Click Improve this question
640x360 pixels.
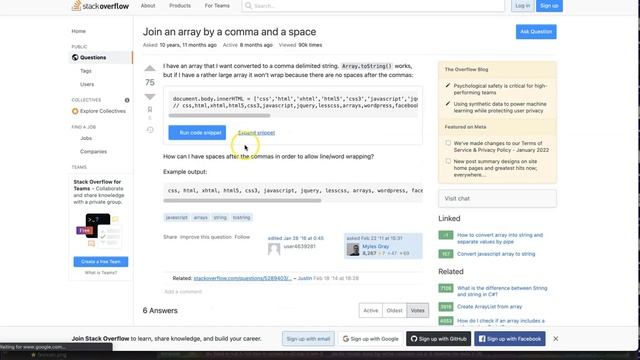pos(206,237)
